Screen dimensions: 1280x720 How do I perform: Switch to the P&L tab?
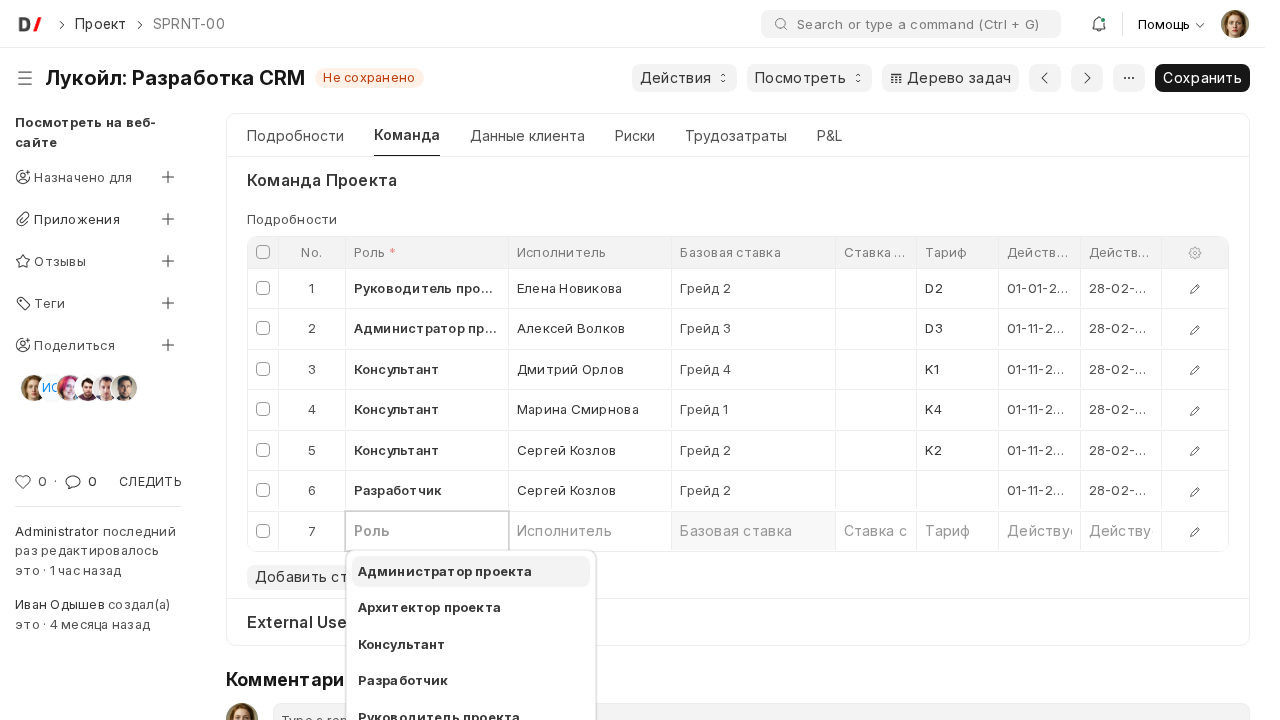(829, 136)
